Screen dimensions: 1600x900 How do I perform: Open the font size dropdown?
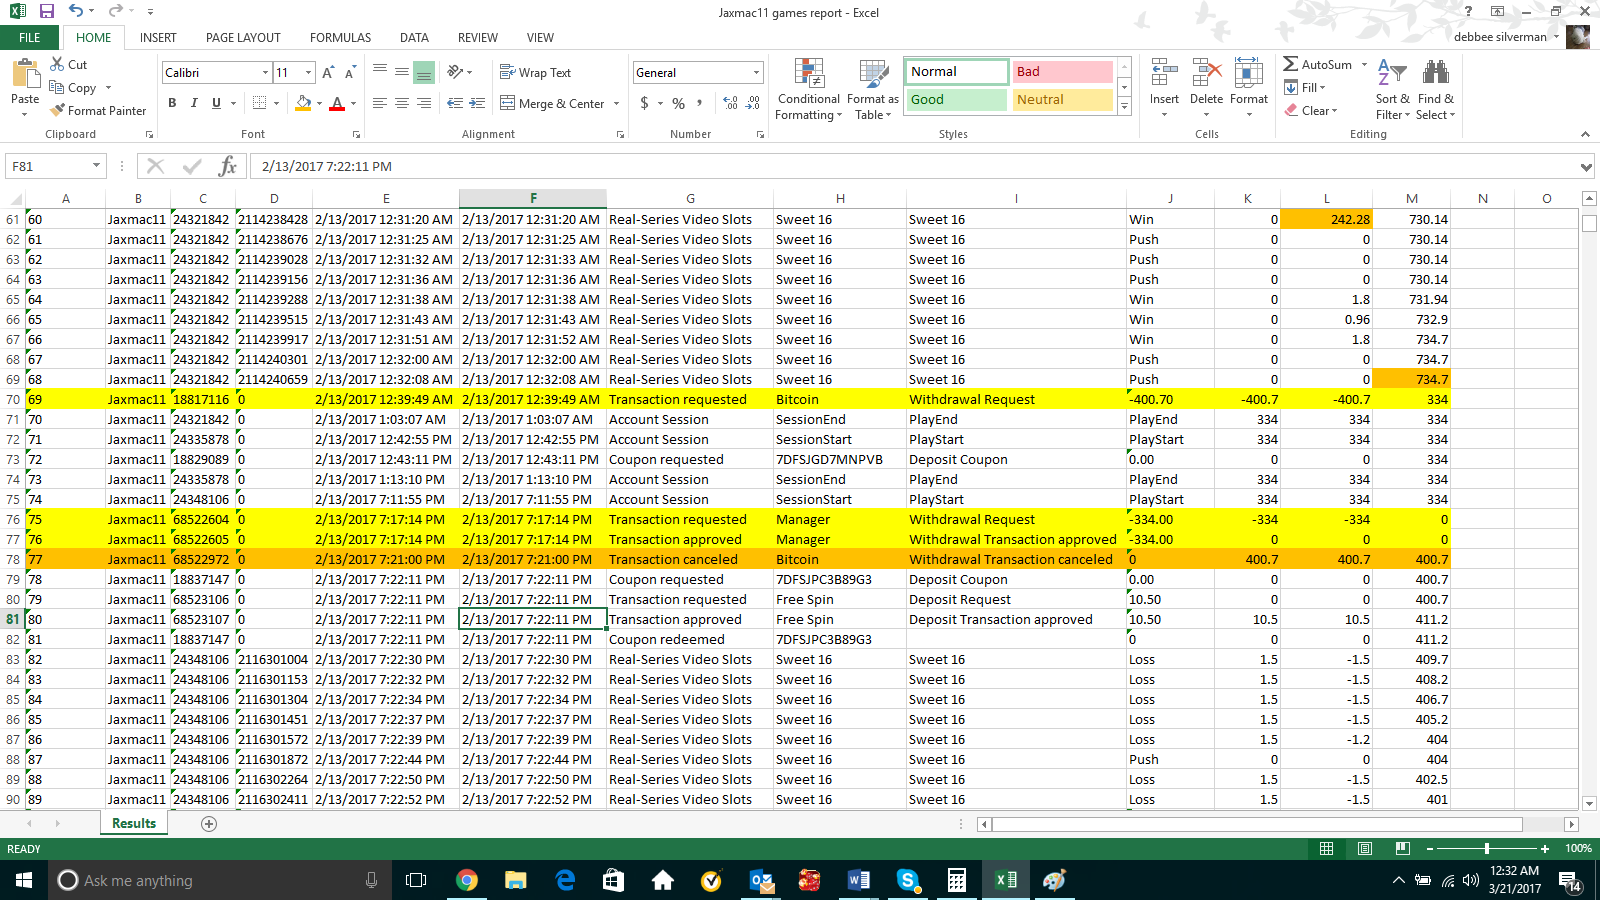pyautogui.click(x=308, y=72)
